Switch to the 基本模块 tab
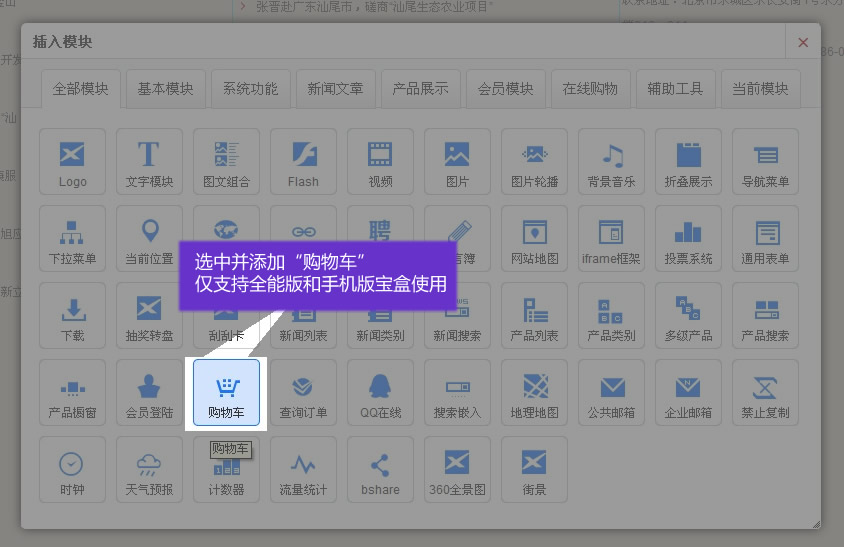 point(166,88)
